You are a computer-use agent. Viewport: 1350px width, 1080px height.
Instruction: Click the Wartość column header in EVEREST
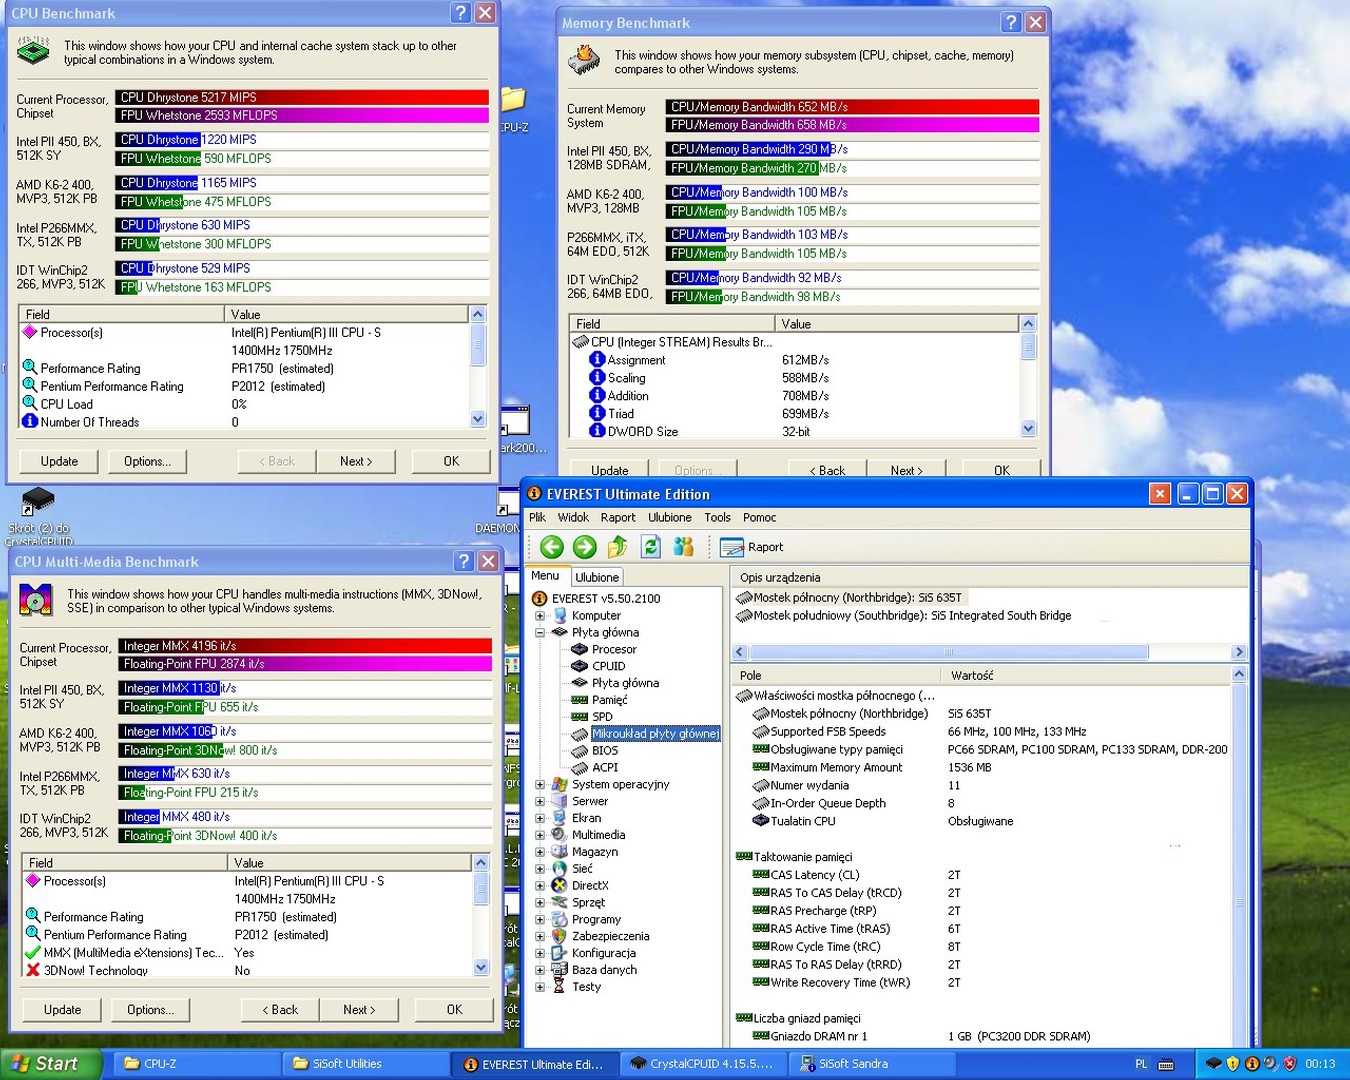(1087, 675)
